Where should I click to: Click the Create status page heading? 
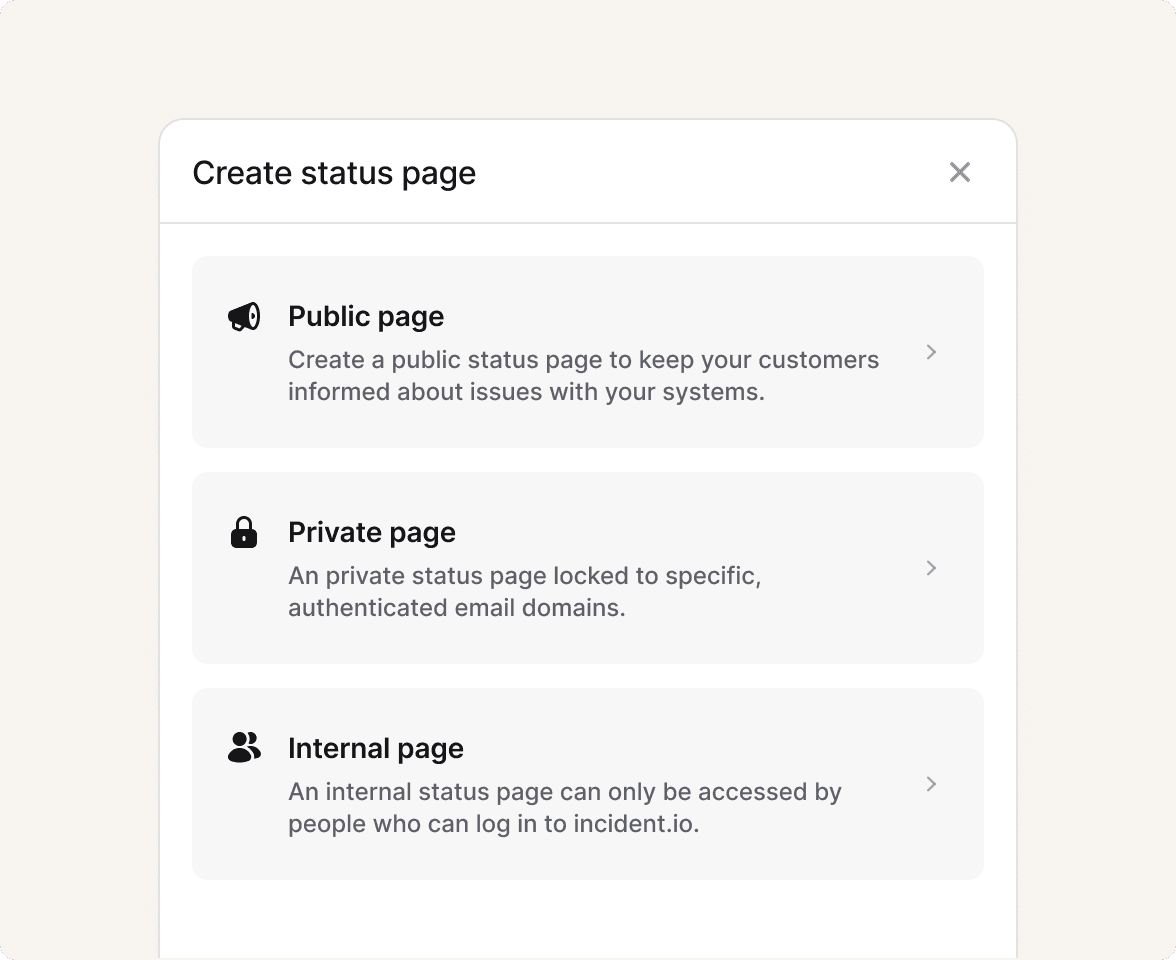coord(335,172)
